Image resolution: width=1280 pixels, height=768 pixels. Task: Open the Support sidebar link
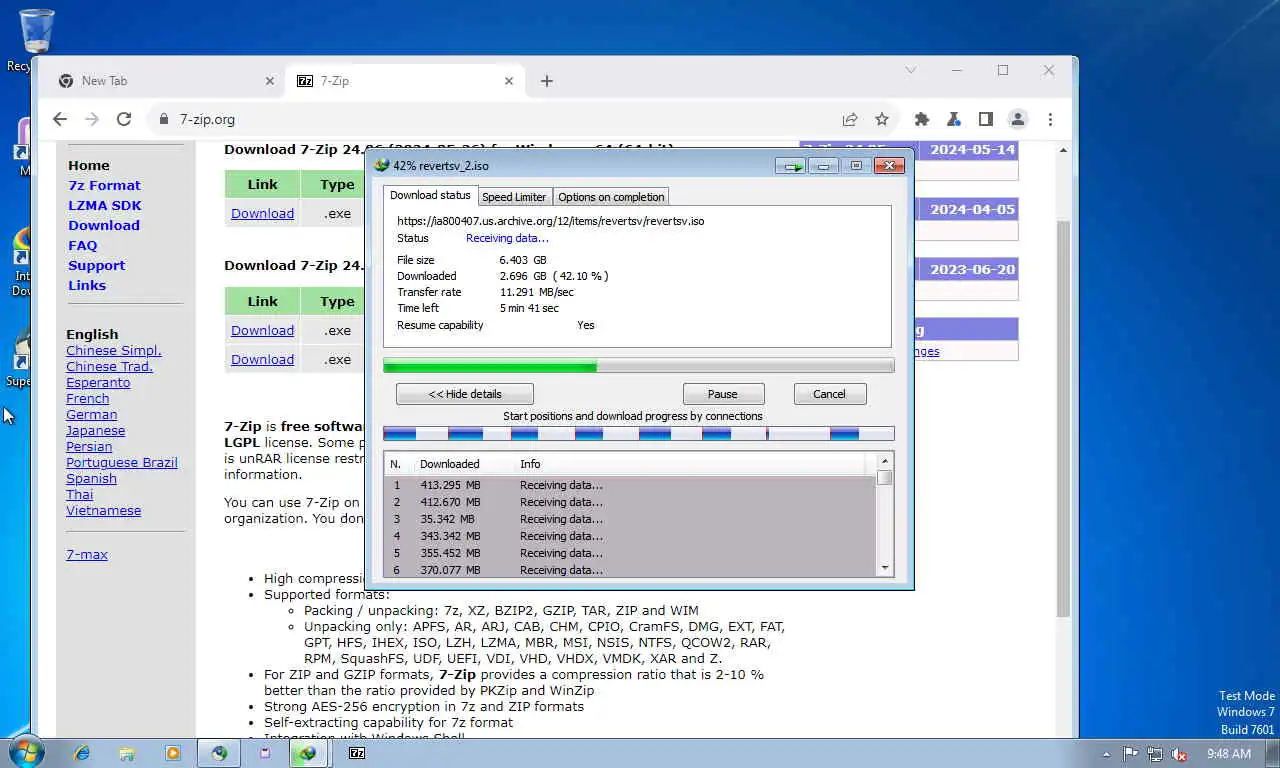[97, 265]
